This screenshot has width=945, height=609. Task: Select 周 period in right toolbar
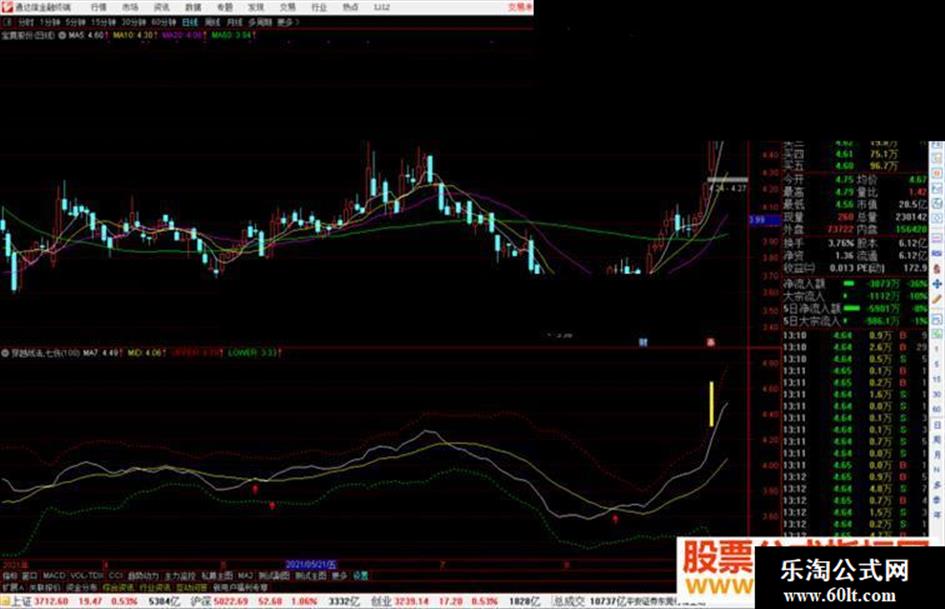(937, 441)
